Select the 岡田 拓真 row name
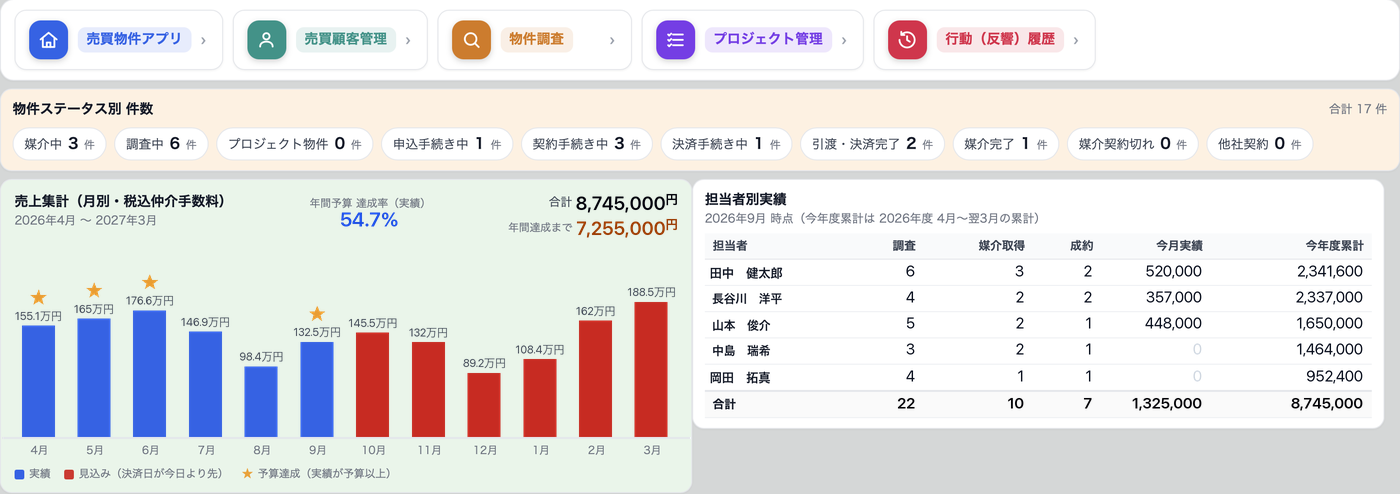 click(x=740, y=378)
